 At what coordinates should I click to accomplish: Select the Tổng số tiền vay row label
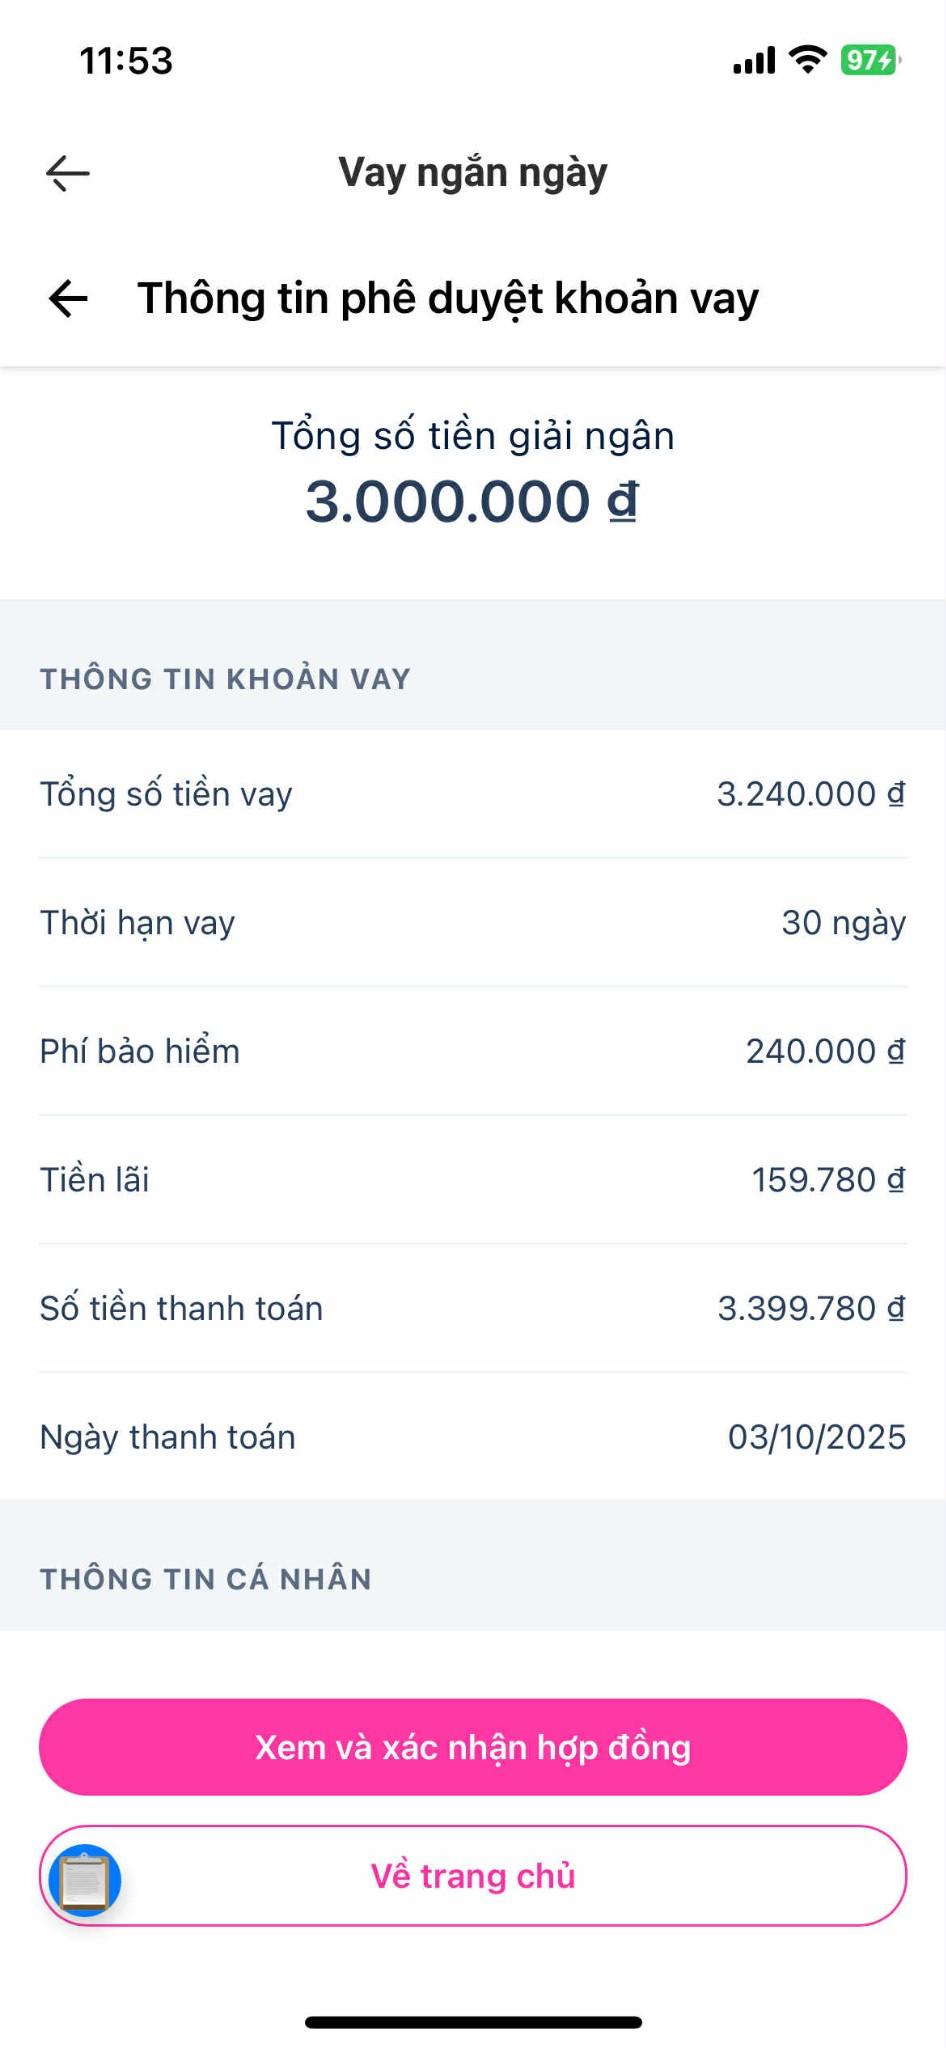pyautogui.click(x=166, y=794)
